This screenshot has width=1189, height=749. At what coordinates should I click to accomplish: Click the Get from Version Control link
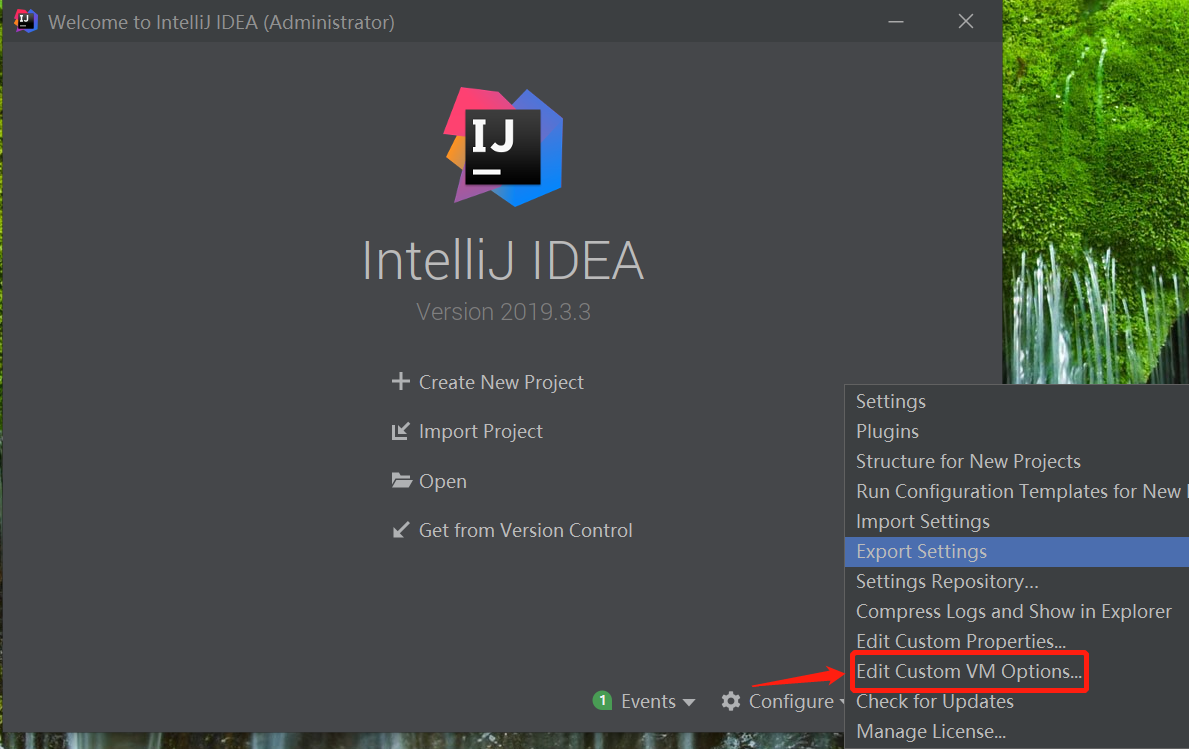(x=525, y=530)
